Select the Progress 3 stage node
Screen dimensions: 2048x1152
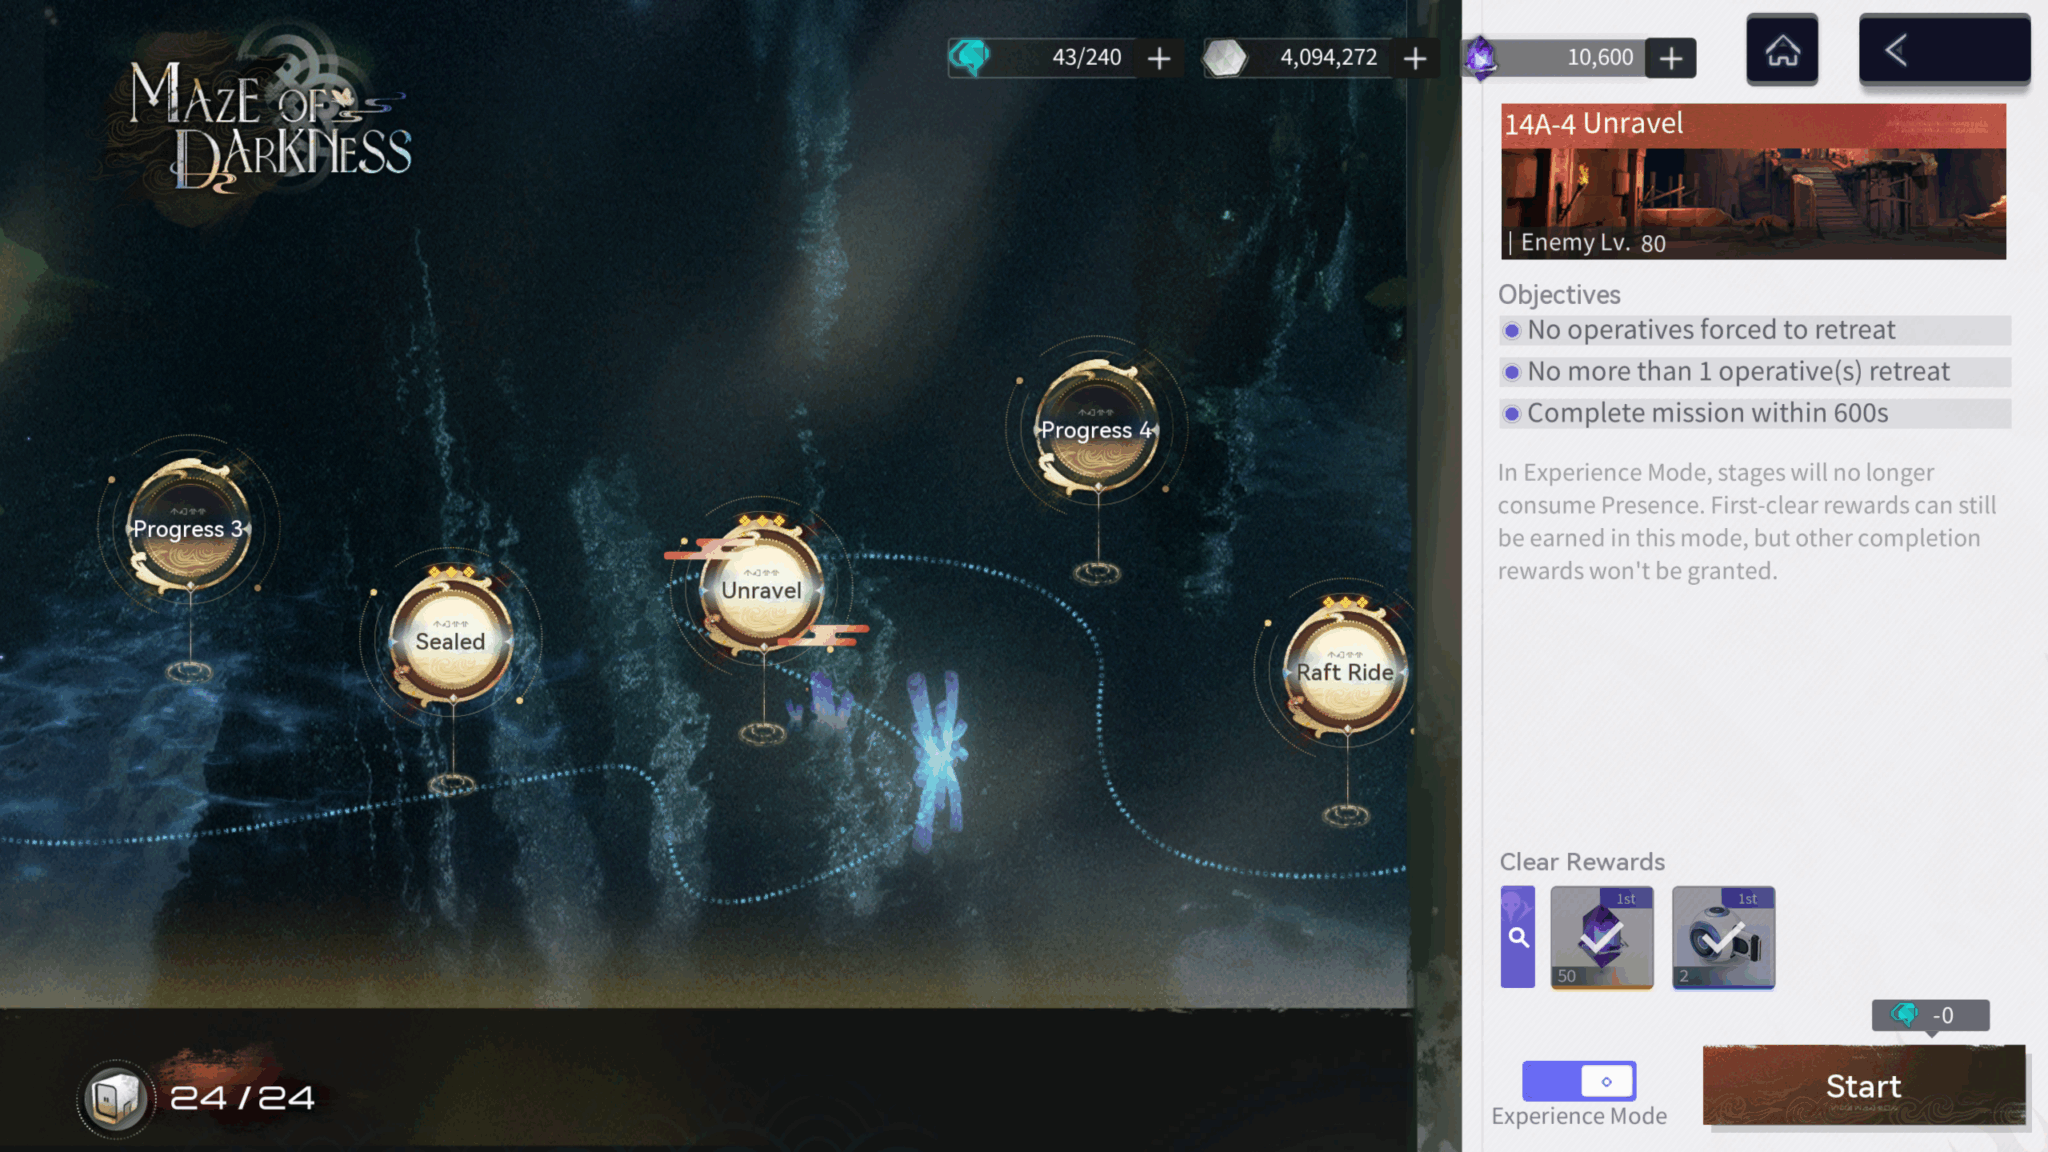[x=188, y=528]
